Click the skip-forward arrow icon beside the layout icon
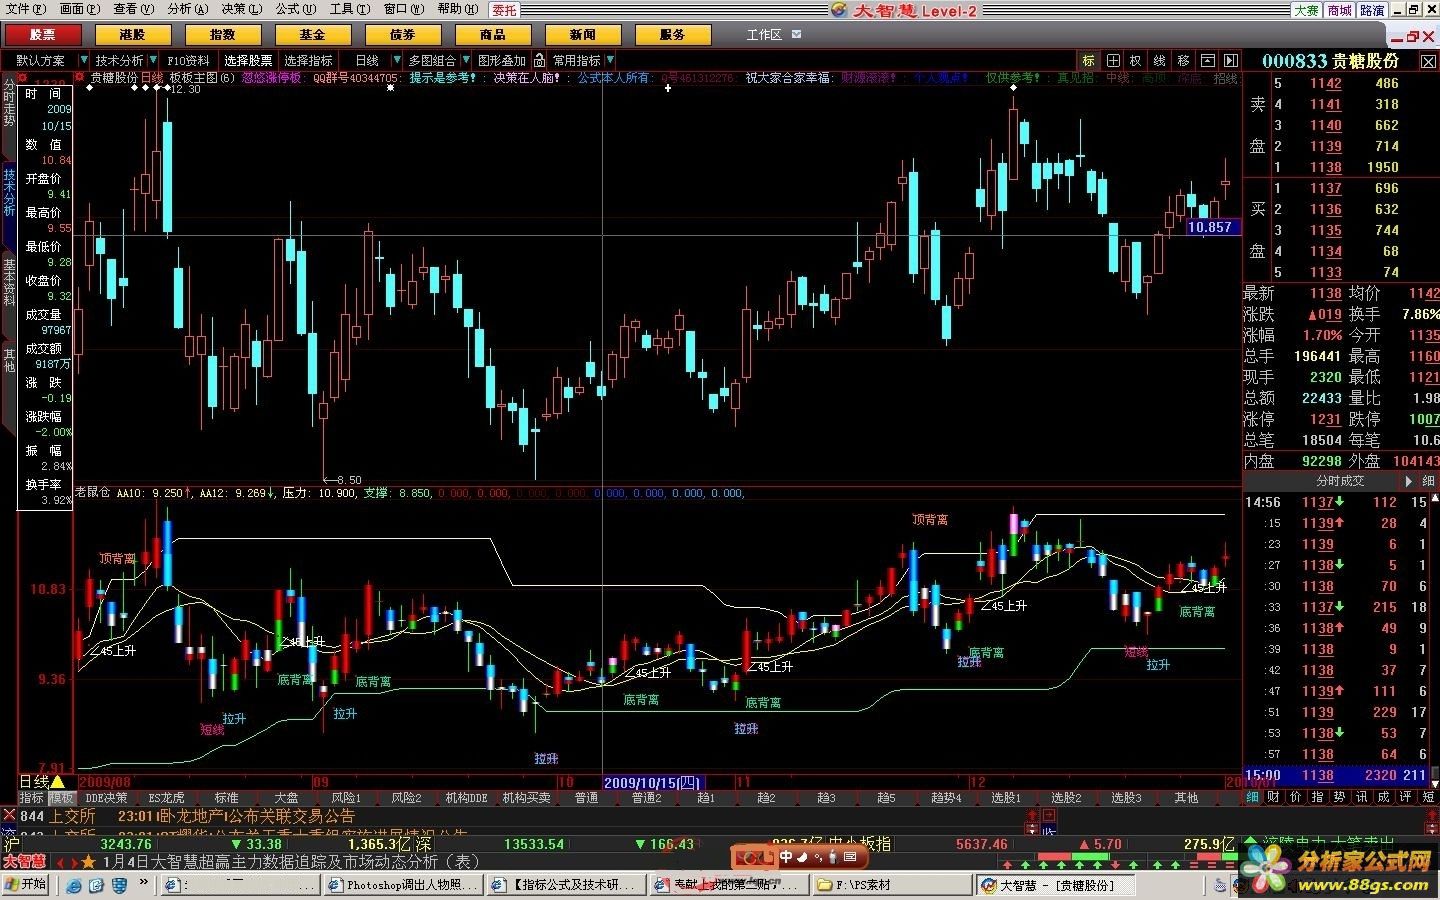Screen dimensions: 1440x900 [x=1231, y=60]
